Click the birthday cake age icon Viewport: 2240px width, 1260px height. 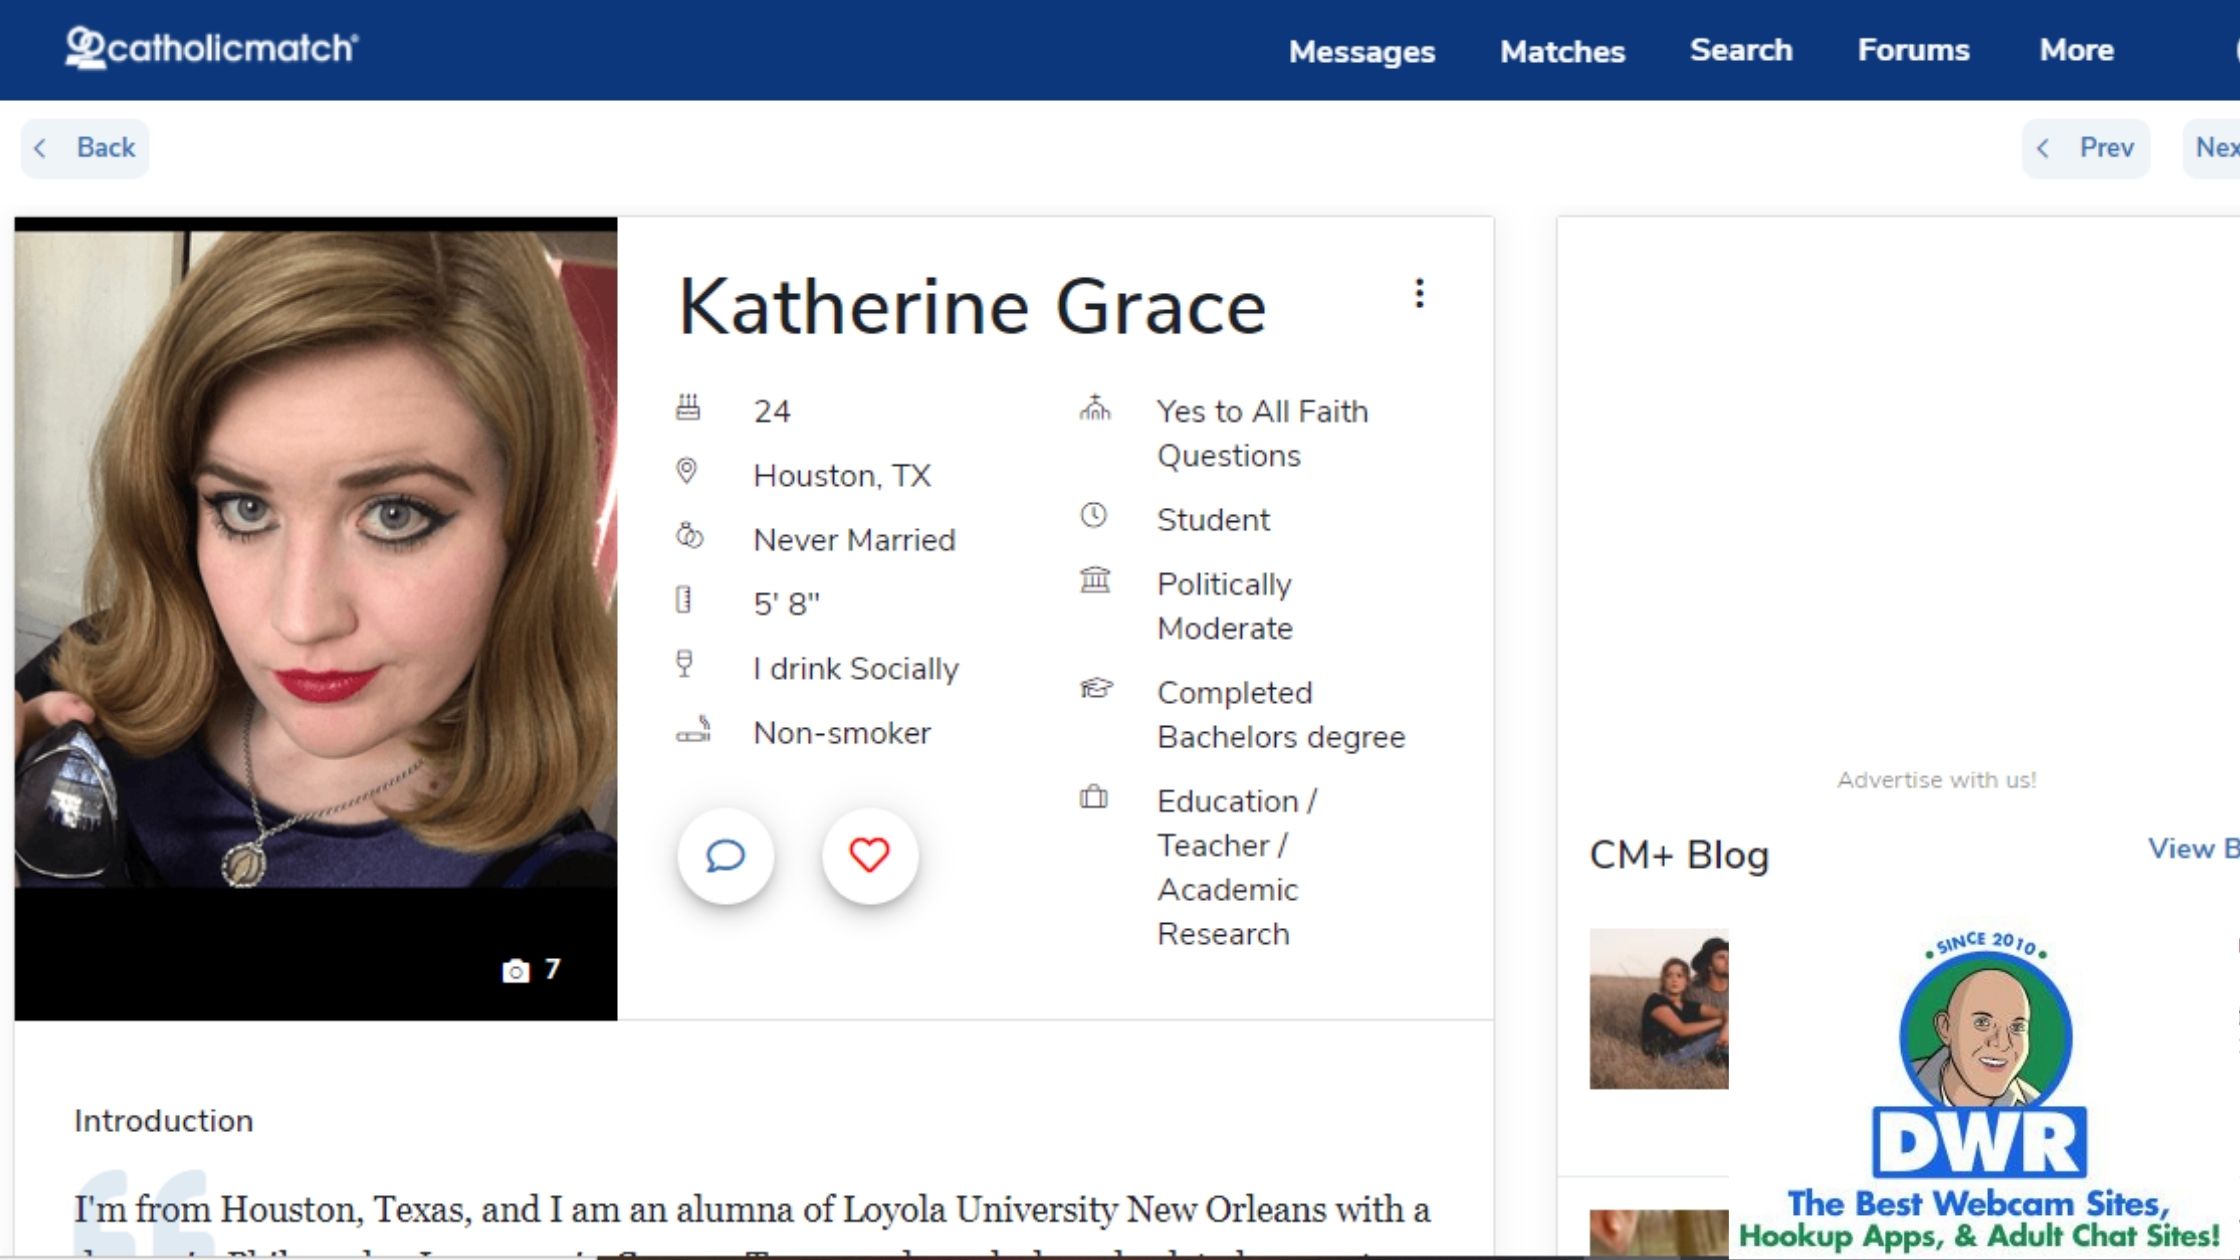click(x=688, y=408)
